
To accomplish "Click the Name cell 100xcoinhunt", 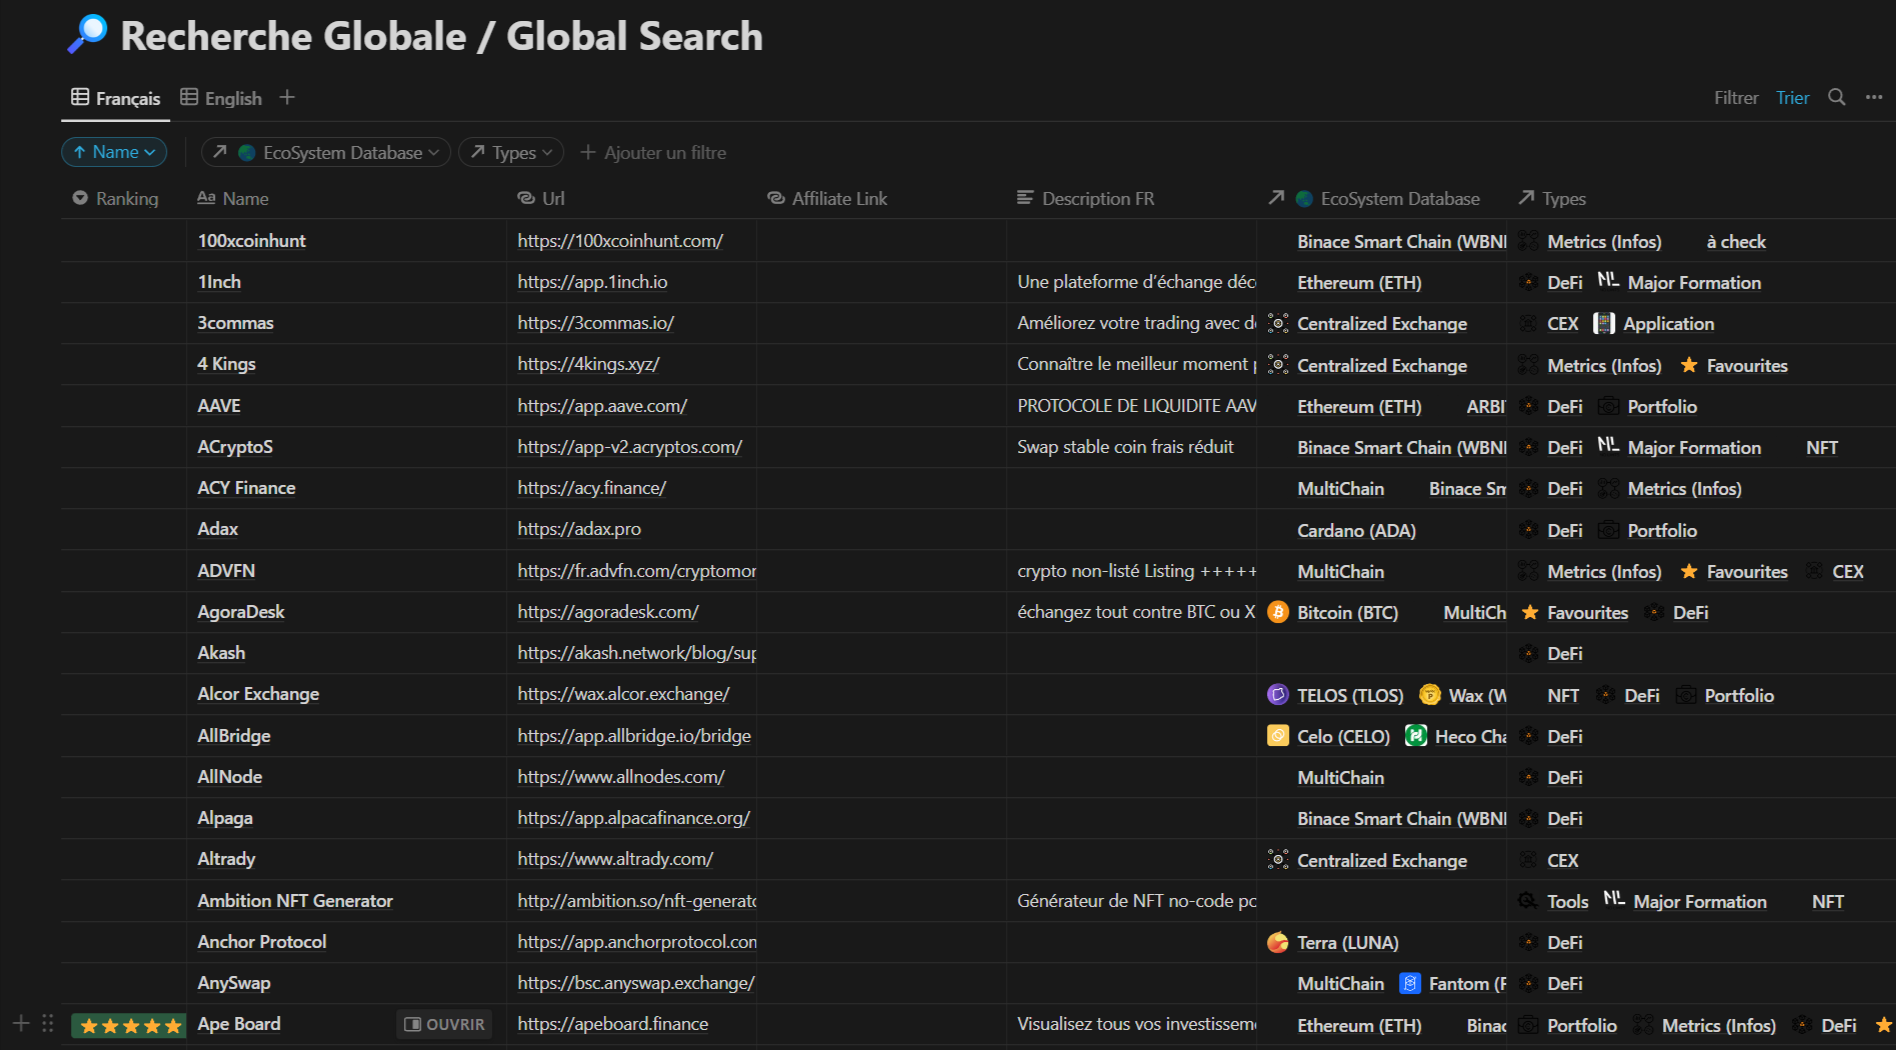I will coord(251,241).
